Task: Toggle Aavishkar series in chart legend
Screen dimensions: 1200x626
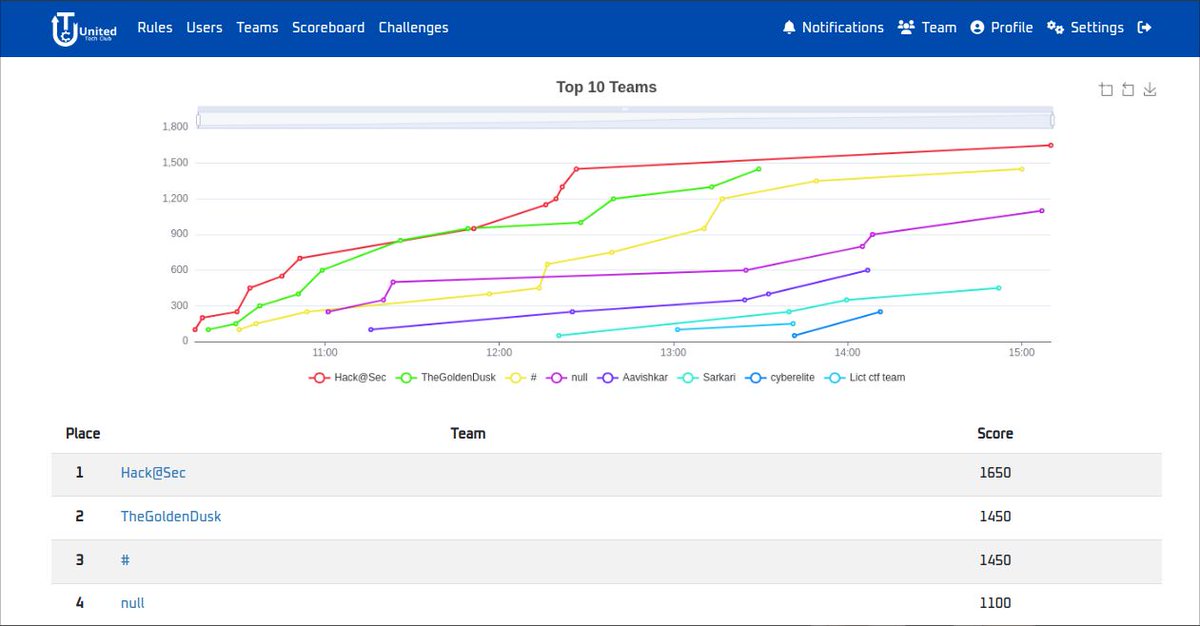Action: [x=633, y=377]
